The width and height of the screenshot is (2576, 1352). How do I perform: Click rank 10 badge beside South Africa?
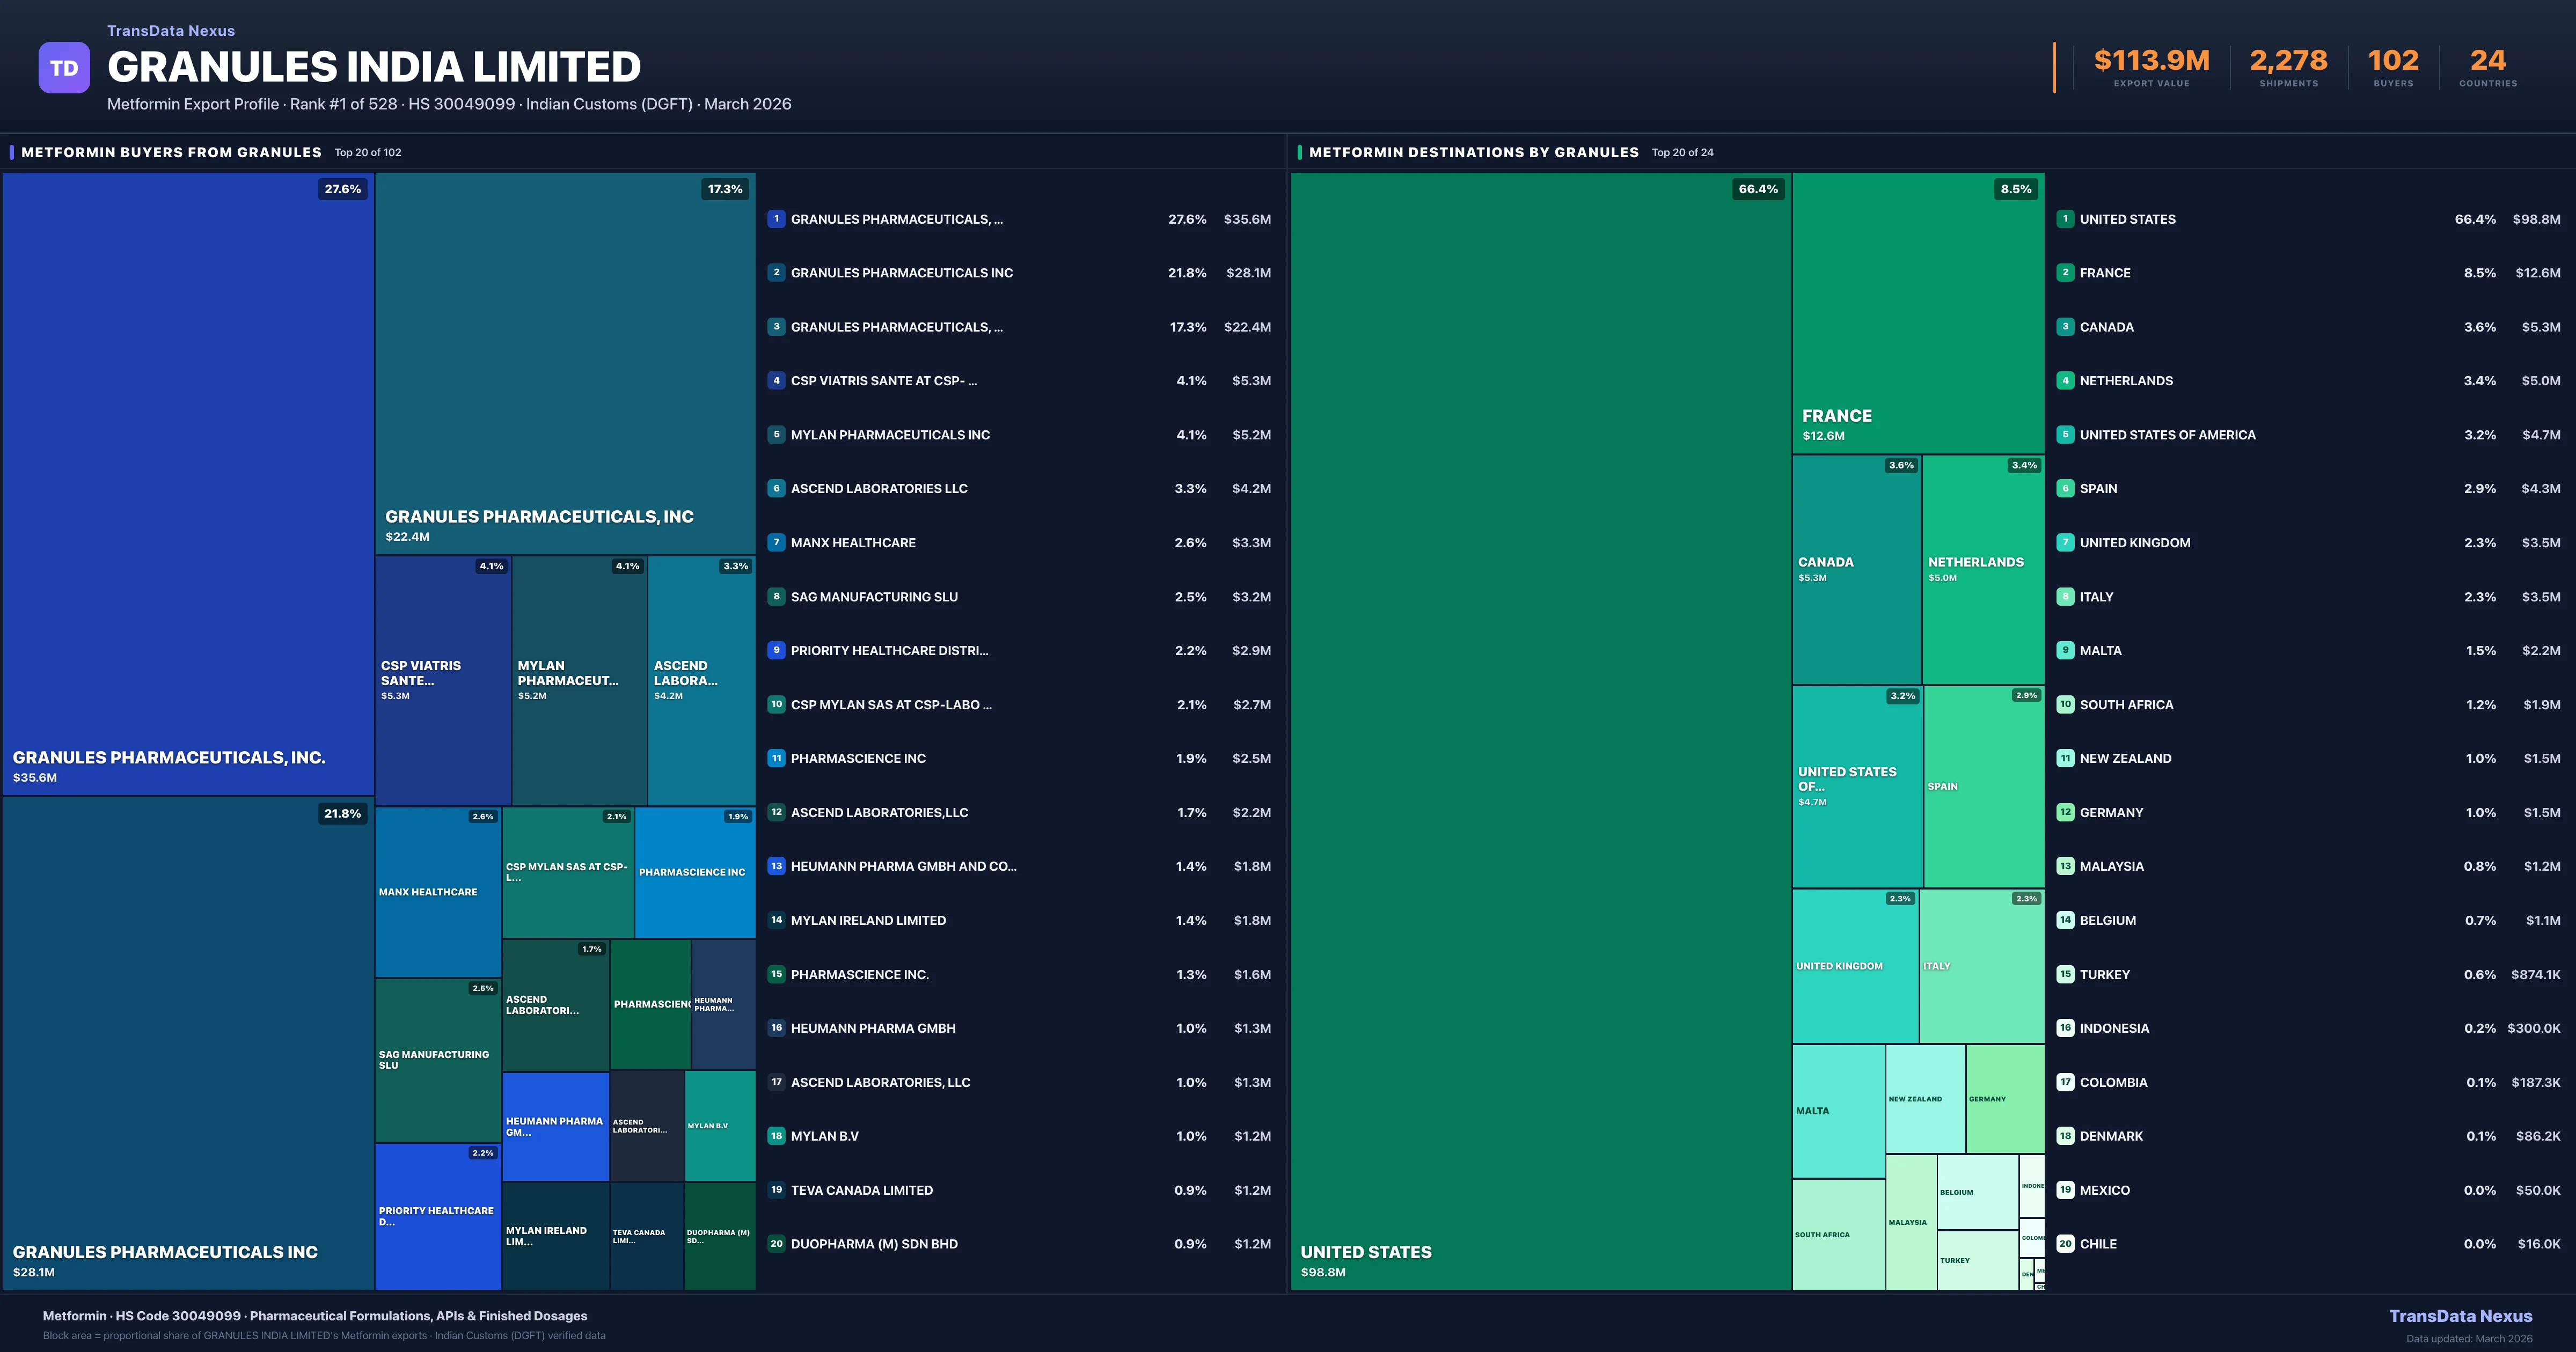click(x=2065, y=704)
